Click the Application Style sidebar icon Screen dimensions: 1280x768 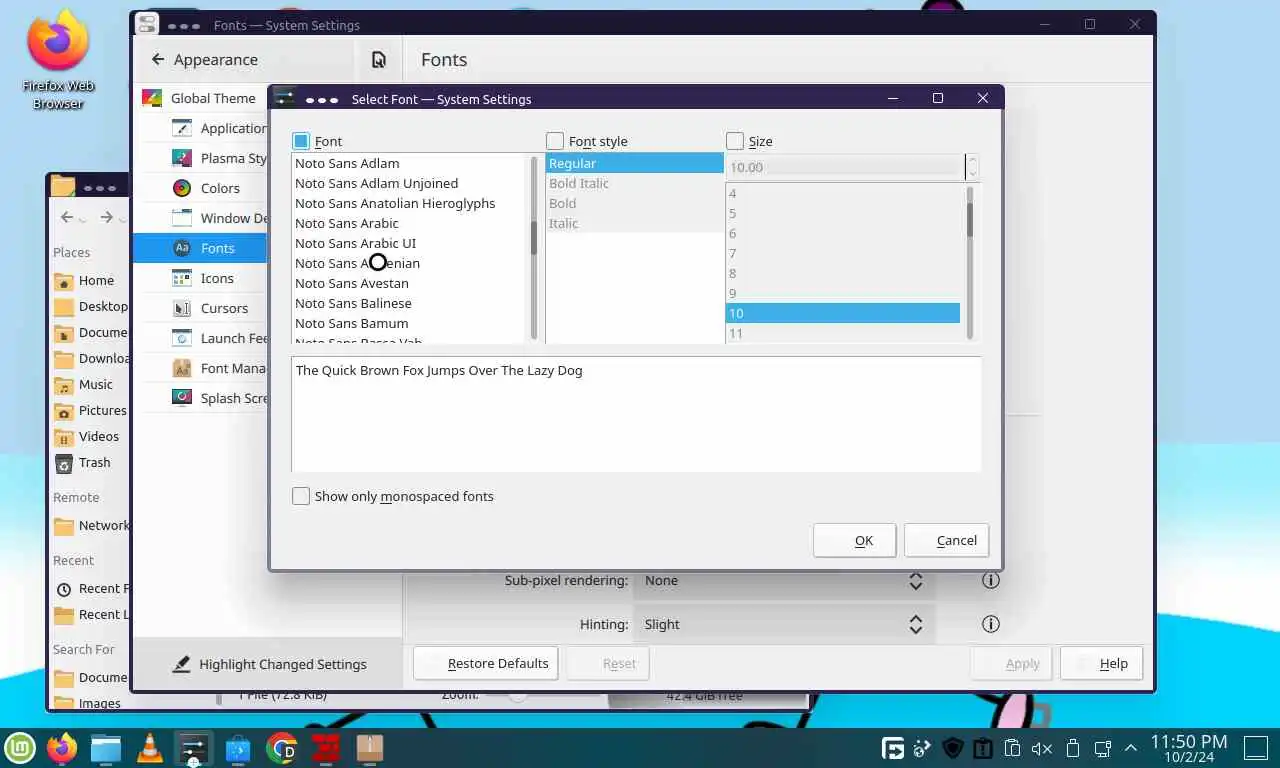[x=181, y=128]
